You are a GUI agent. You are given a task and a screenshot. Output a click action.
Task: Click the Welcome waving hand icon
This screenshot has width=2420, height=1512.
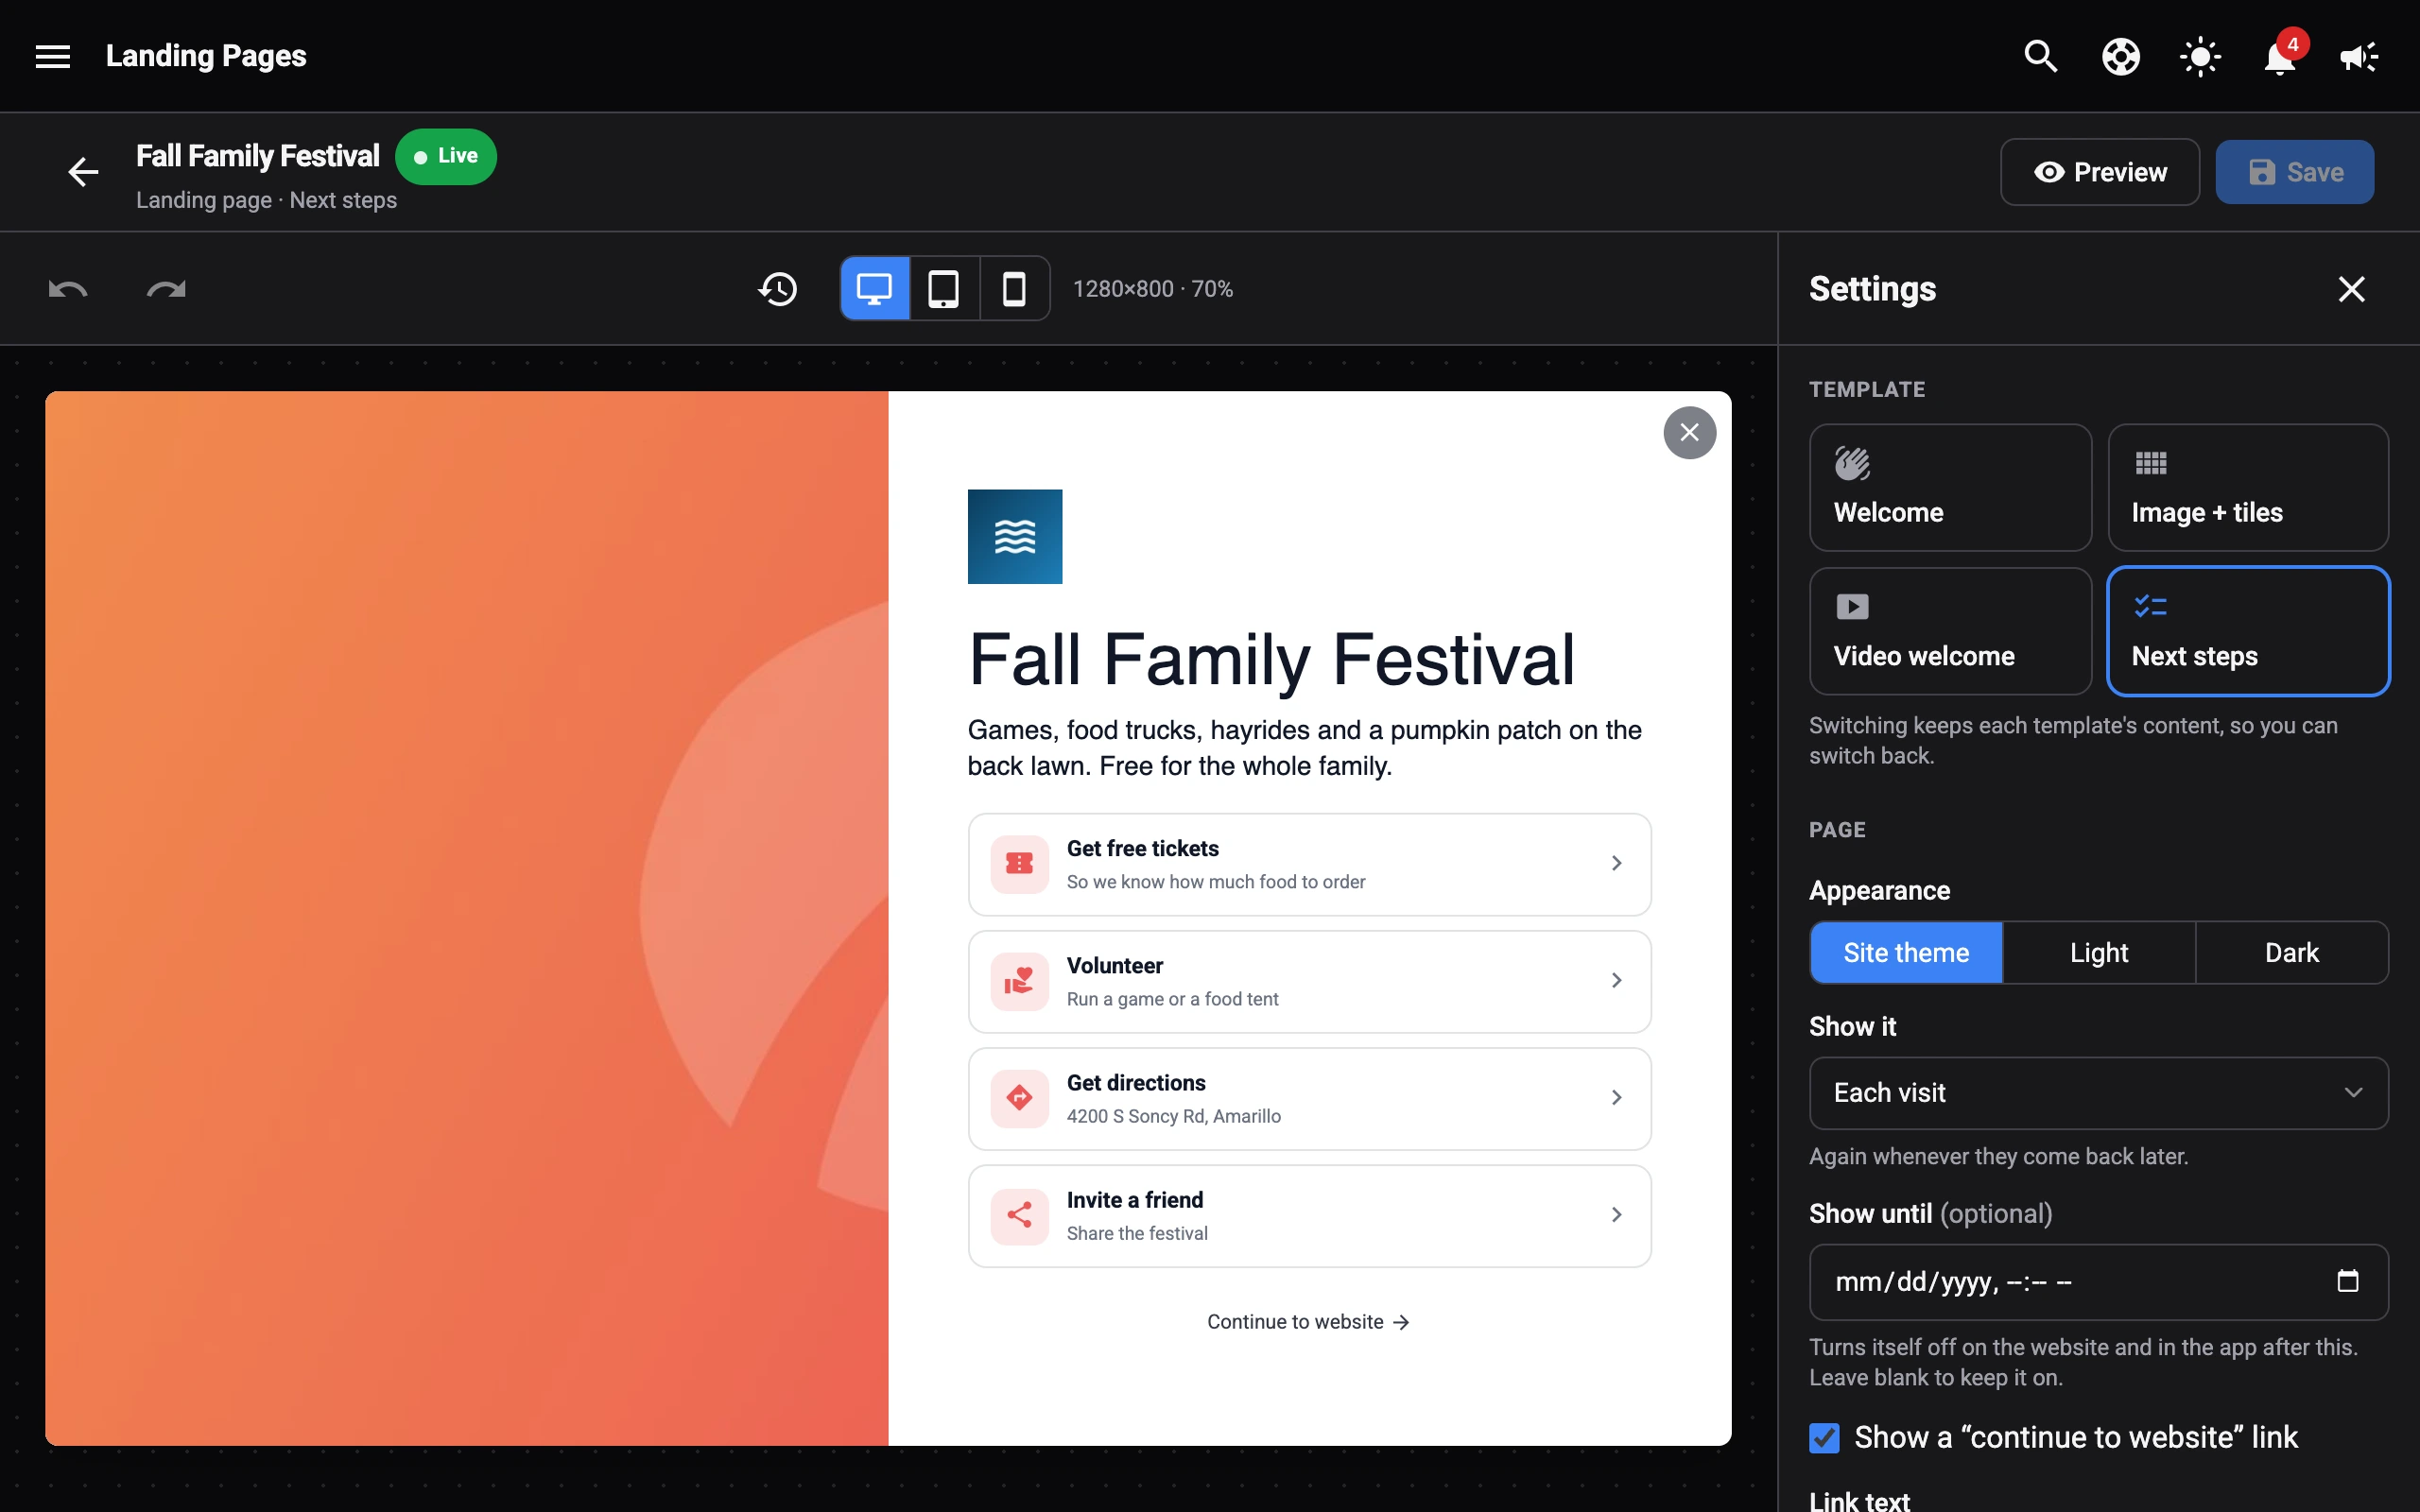point(1852,463)
